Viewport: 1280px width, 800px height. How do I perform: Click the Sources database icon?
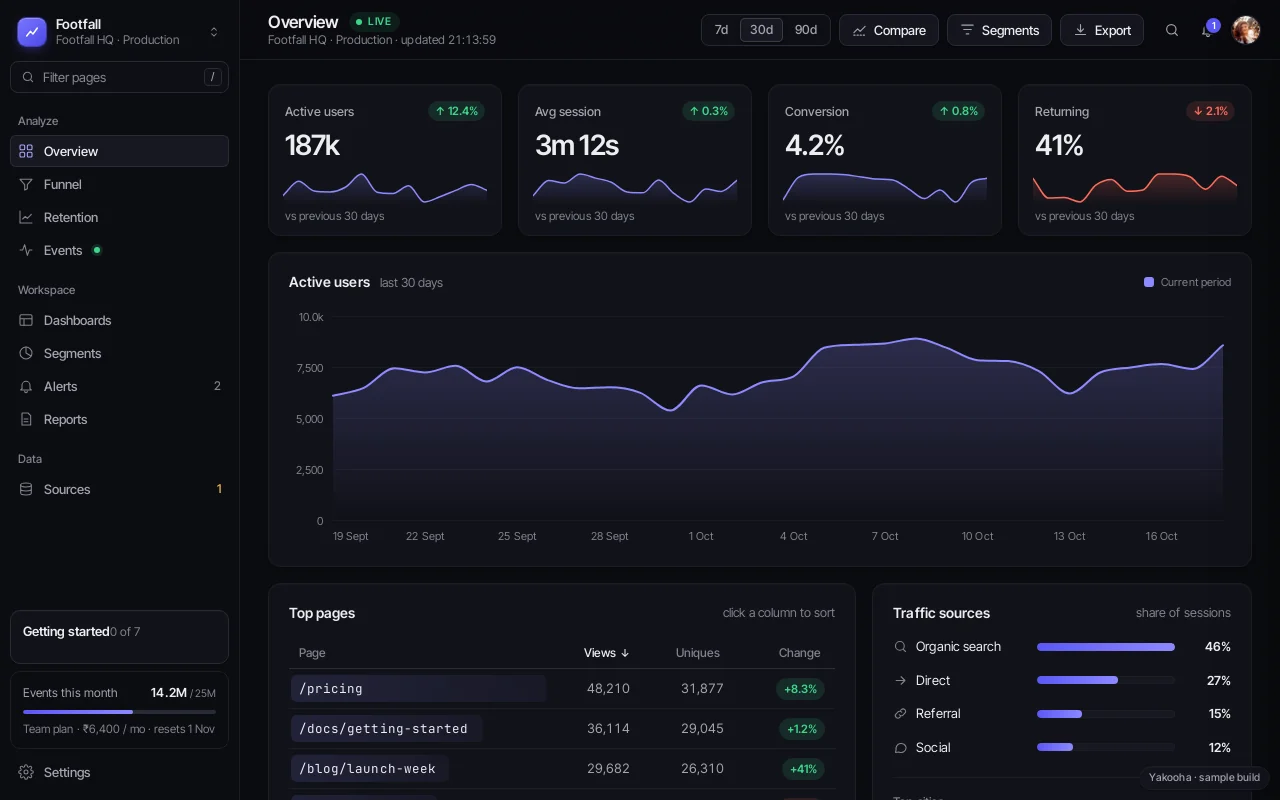(x=26, y=489)
